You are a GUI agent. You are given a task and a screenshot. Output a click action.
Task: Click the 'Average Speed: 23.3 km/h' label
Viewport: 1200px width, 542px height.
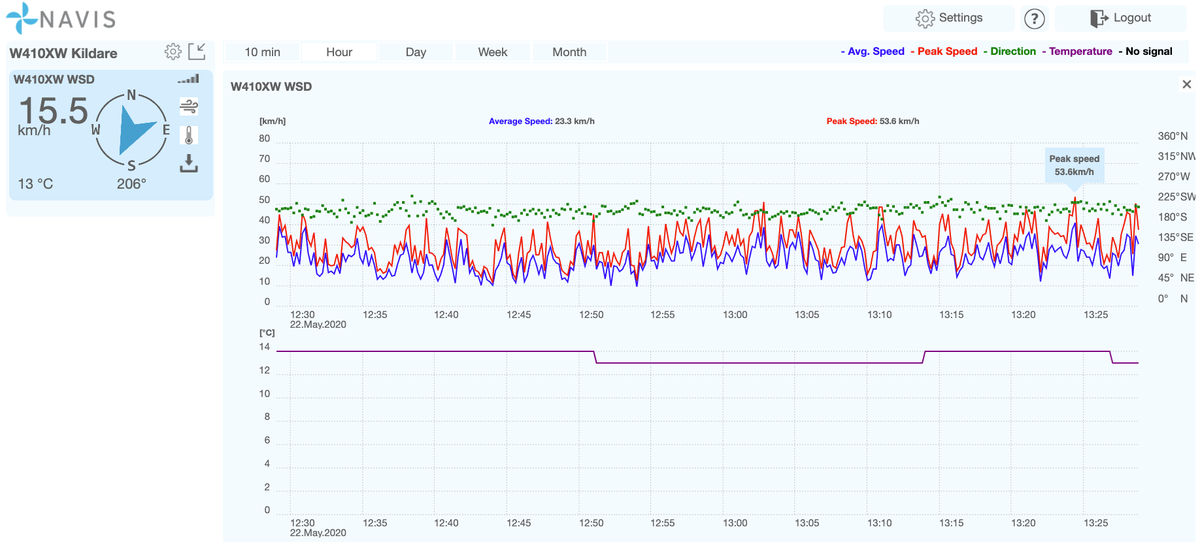pos(541,121)
